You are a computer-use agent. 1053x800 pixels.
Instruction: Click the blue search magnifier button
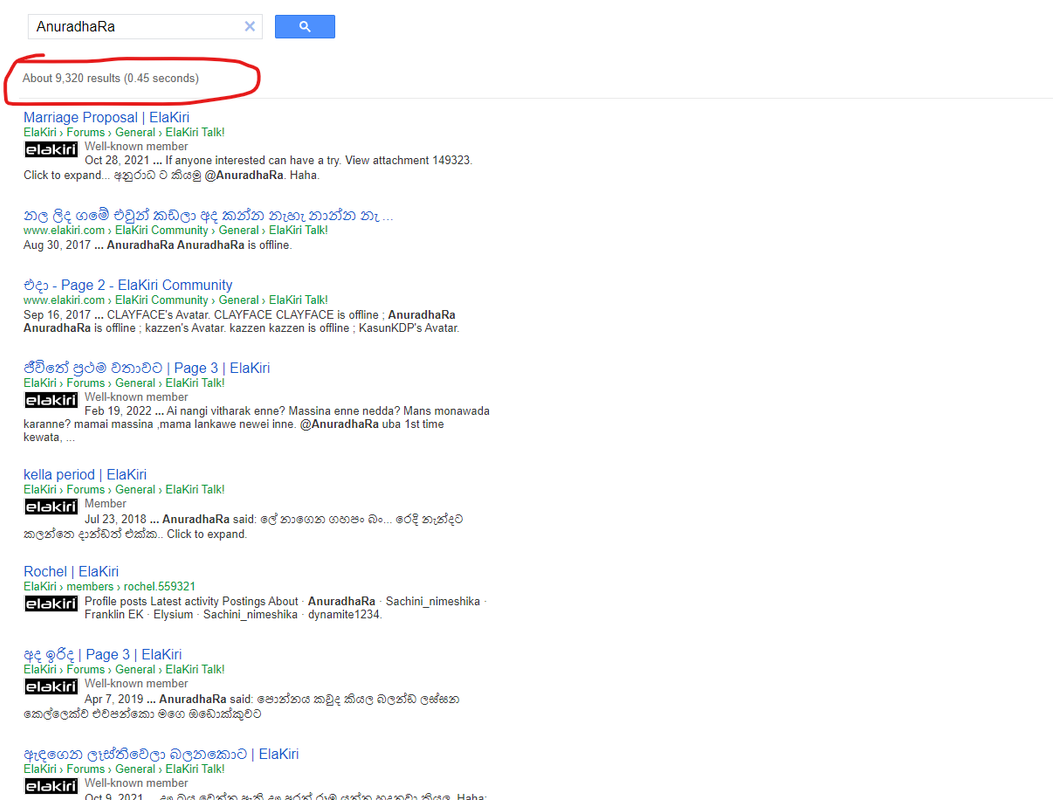click(304, 26)
